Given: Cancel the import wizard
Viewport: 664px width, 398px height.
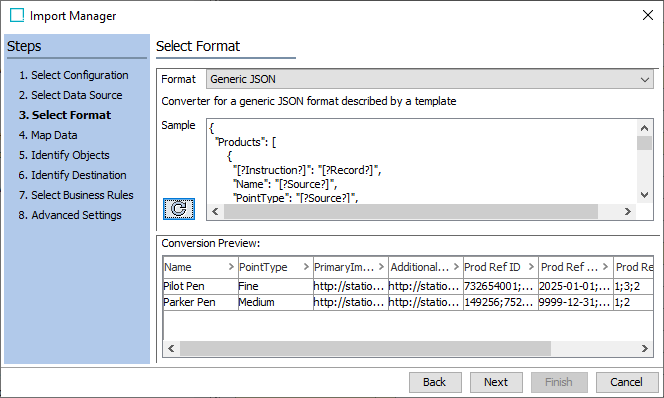Looking at the screenshot, I should pos(626,382).
